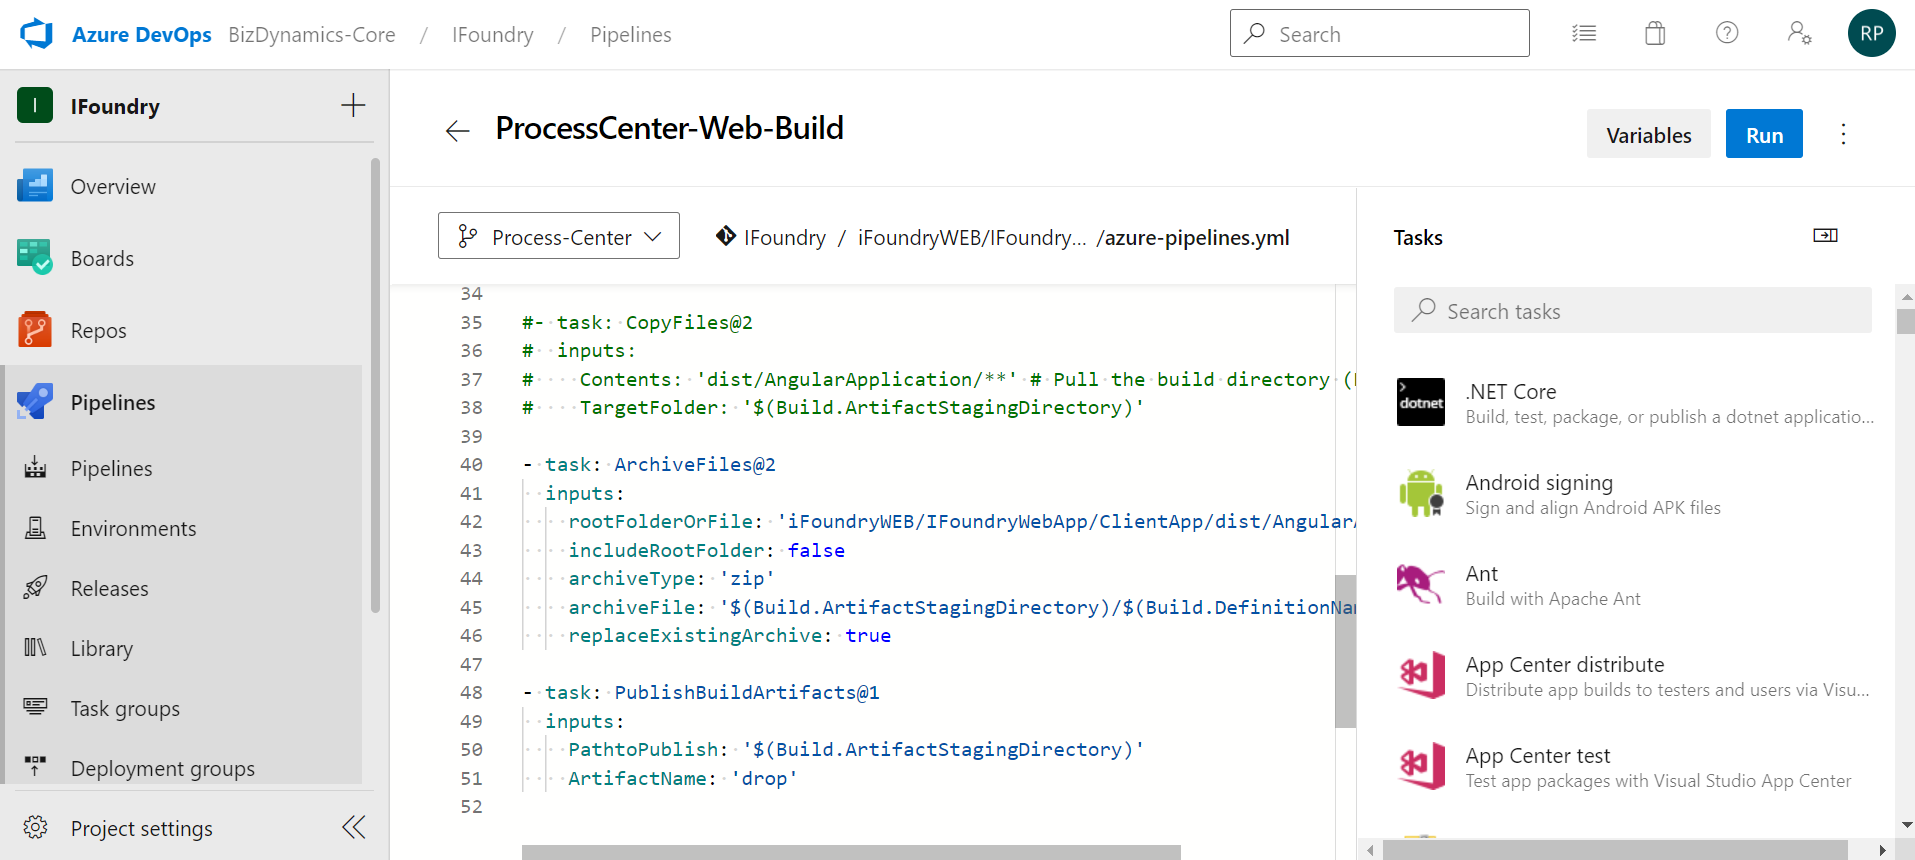Select the Ant task icon
Screen dimensions: 1915x860
pos(1421,584)
